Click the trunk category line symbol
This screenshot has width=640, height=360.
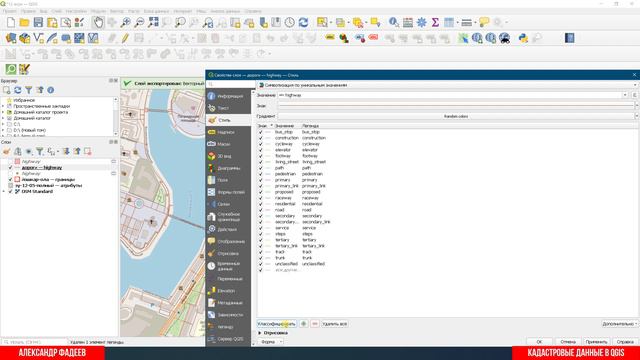pos(268,258)
